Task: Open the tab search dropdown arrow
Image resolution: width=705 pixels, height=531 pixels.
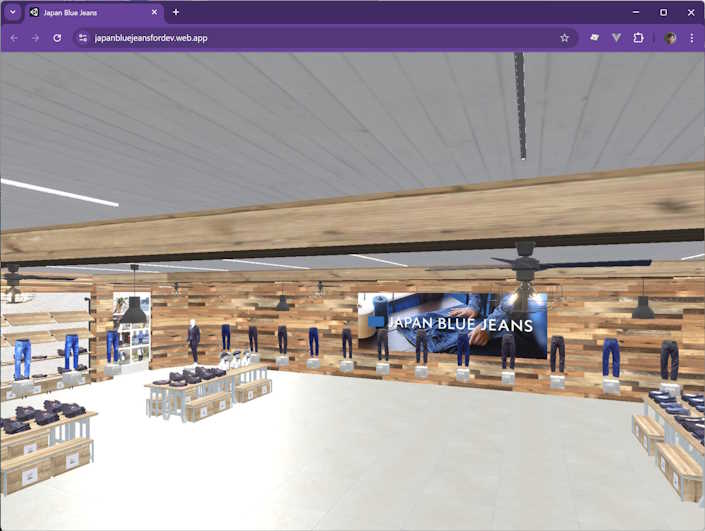Action: click(x=13, y=12)
